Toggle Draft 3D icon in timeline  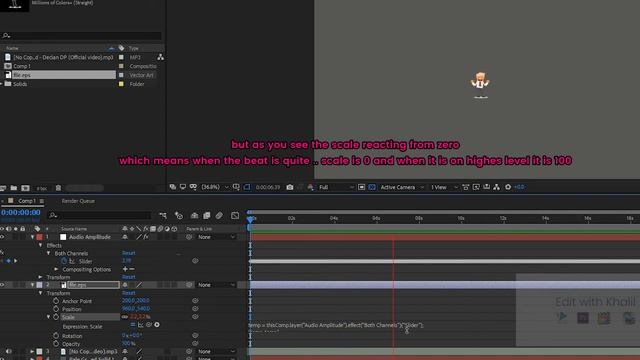[178, 216]
